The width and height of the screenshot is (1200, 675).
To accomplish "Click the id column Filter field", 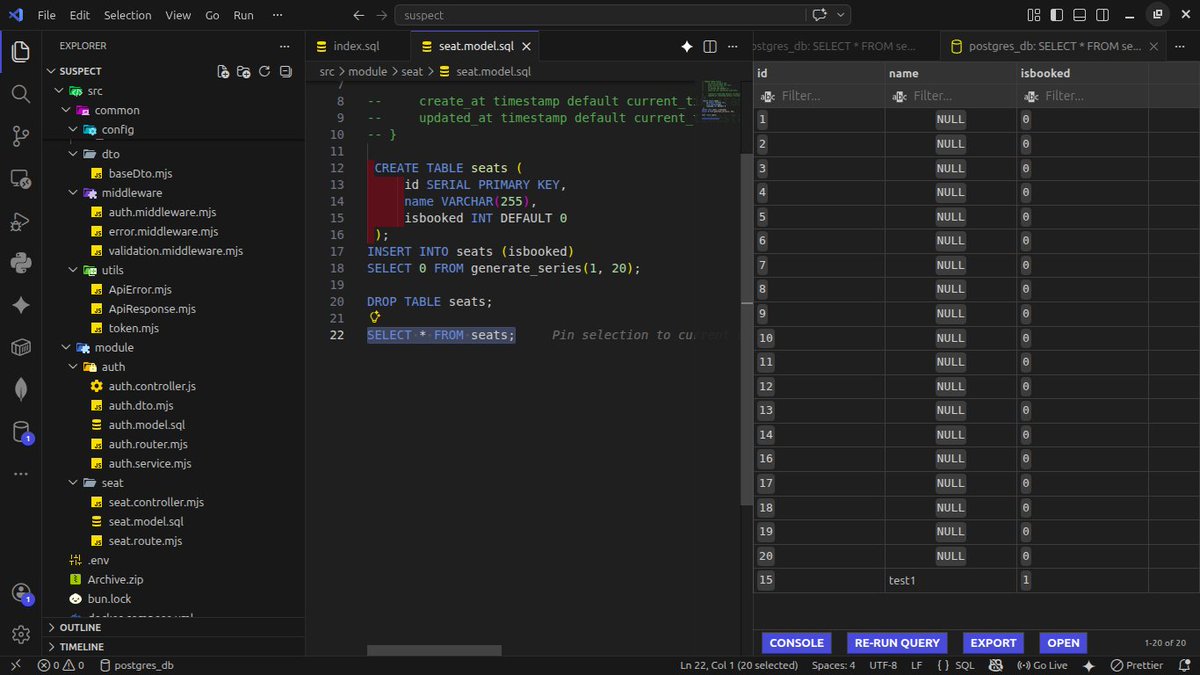I will pyautogui.click(x=820, y=96).
